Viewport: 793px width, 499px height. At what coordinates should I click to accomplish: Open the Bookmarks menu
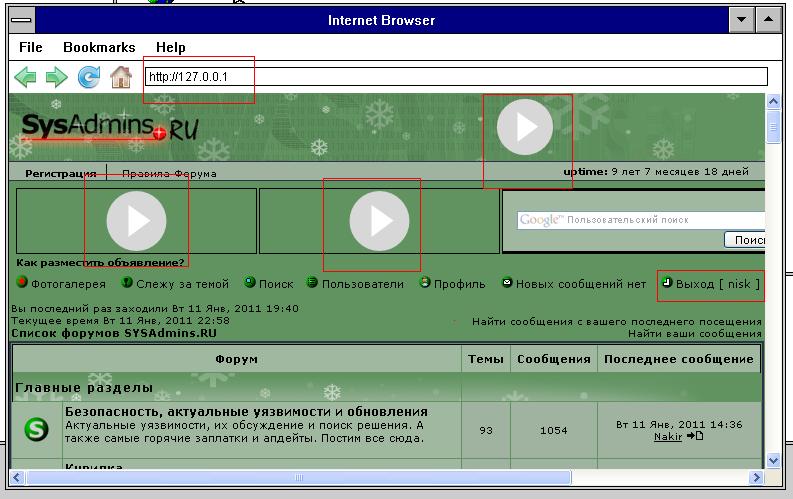pos(99,48)
